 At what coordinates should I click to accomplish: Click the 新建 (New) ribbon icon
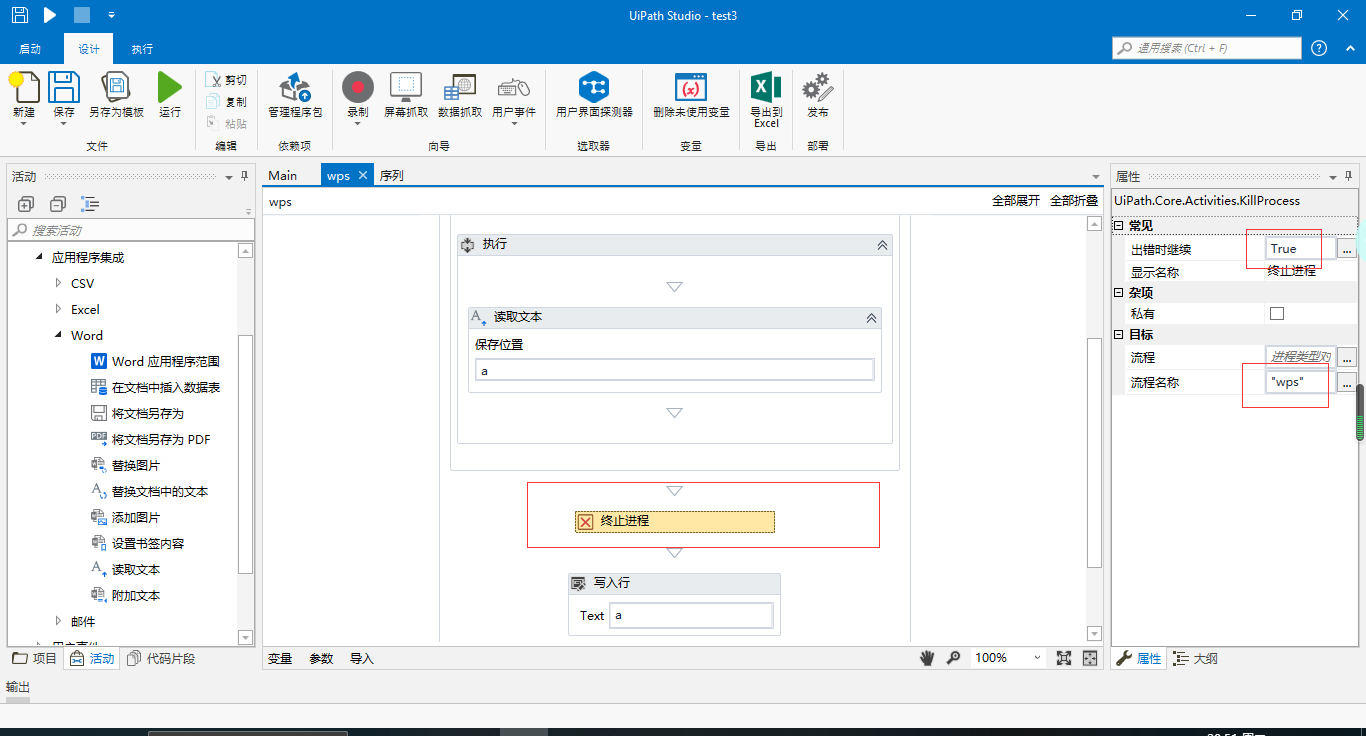pos(24,90)
